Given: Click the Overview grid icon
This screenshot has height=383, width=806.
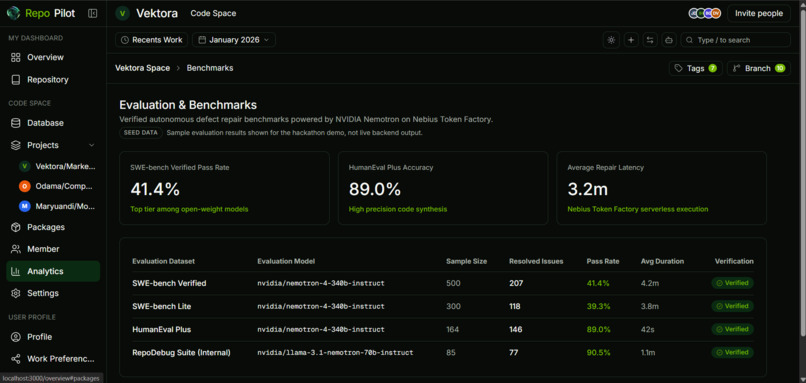Looking at the screenshot, I should pos(15,58).
